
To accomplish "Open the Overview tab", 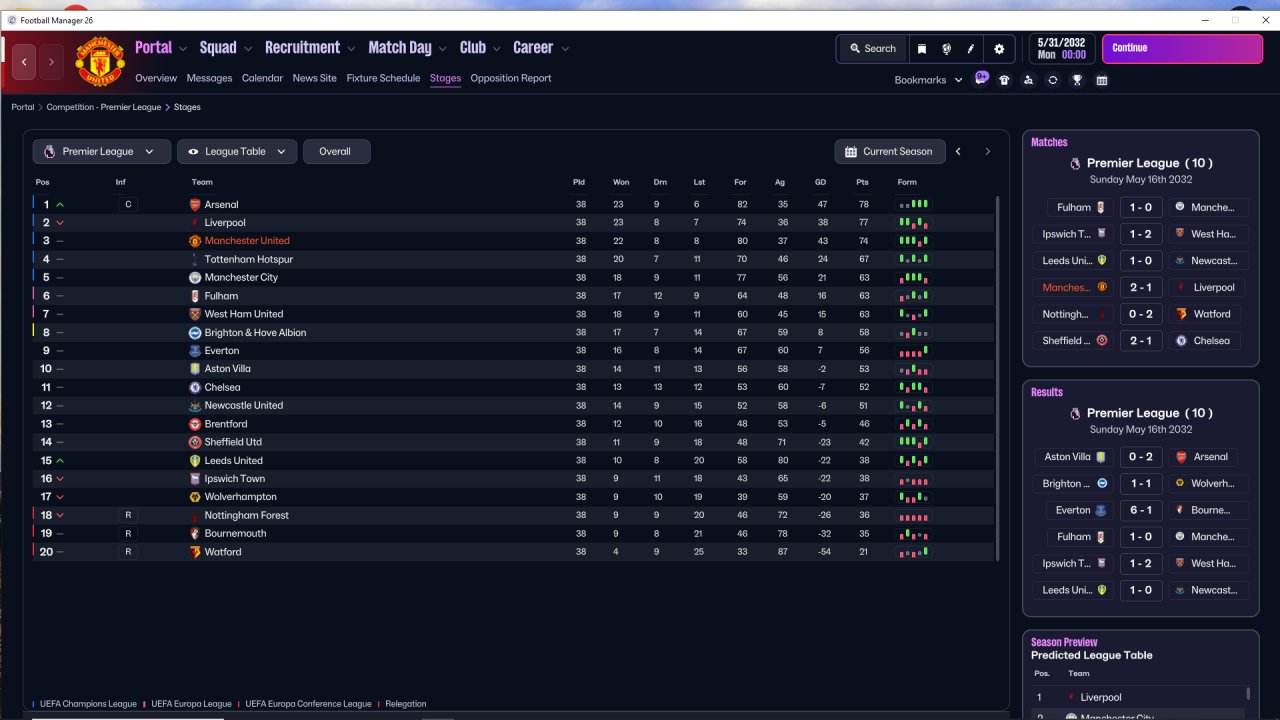I will tap(156, 78).
